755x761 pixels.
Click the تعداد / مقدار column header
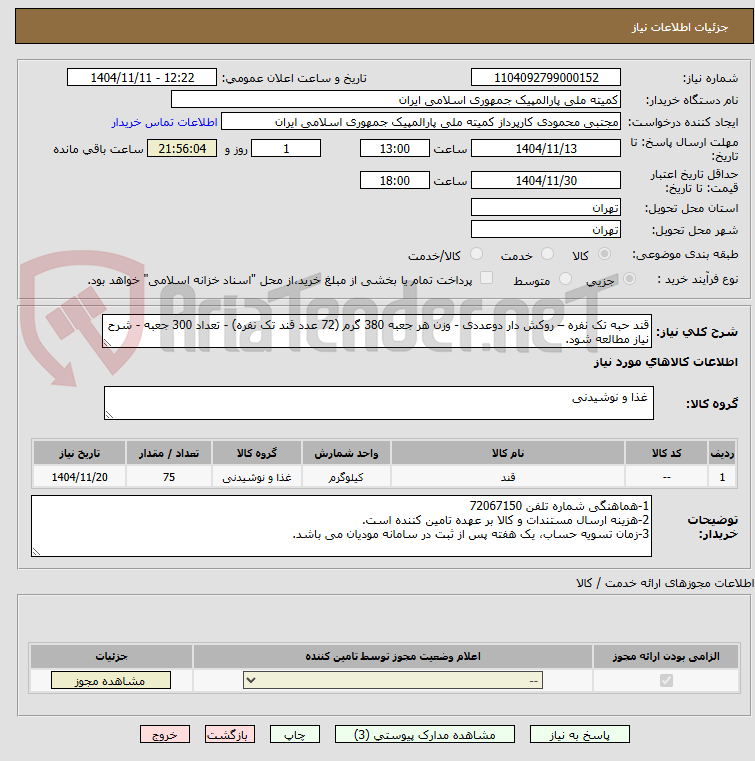(168, 453)
